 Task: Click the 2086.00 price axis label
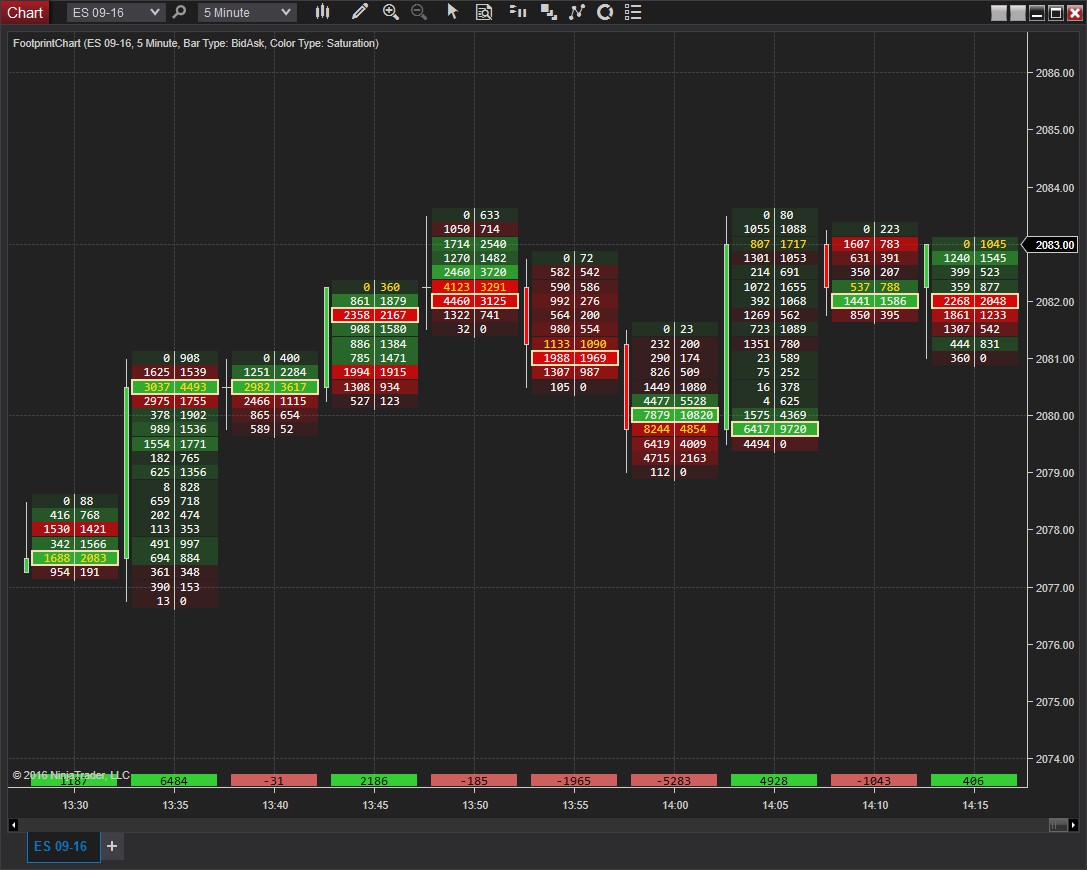1054,73
